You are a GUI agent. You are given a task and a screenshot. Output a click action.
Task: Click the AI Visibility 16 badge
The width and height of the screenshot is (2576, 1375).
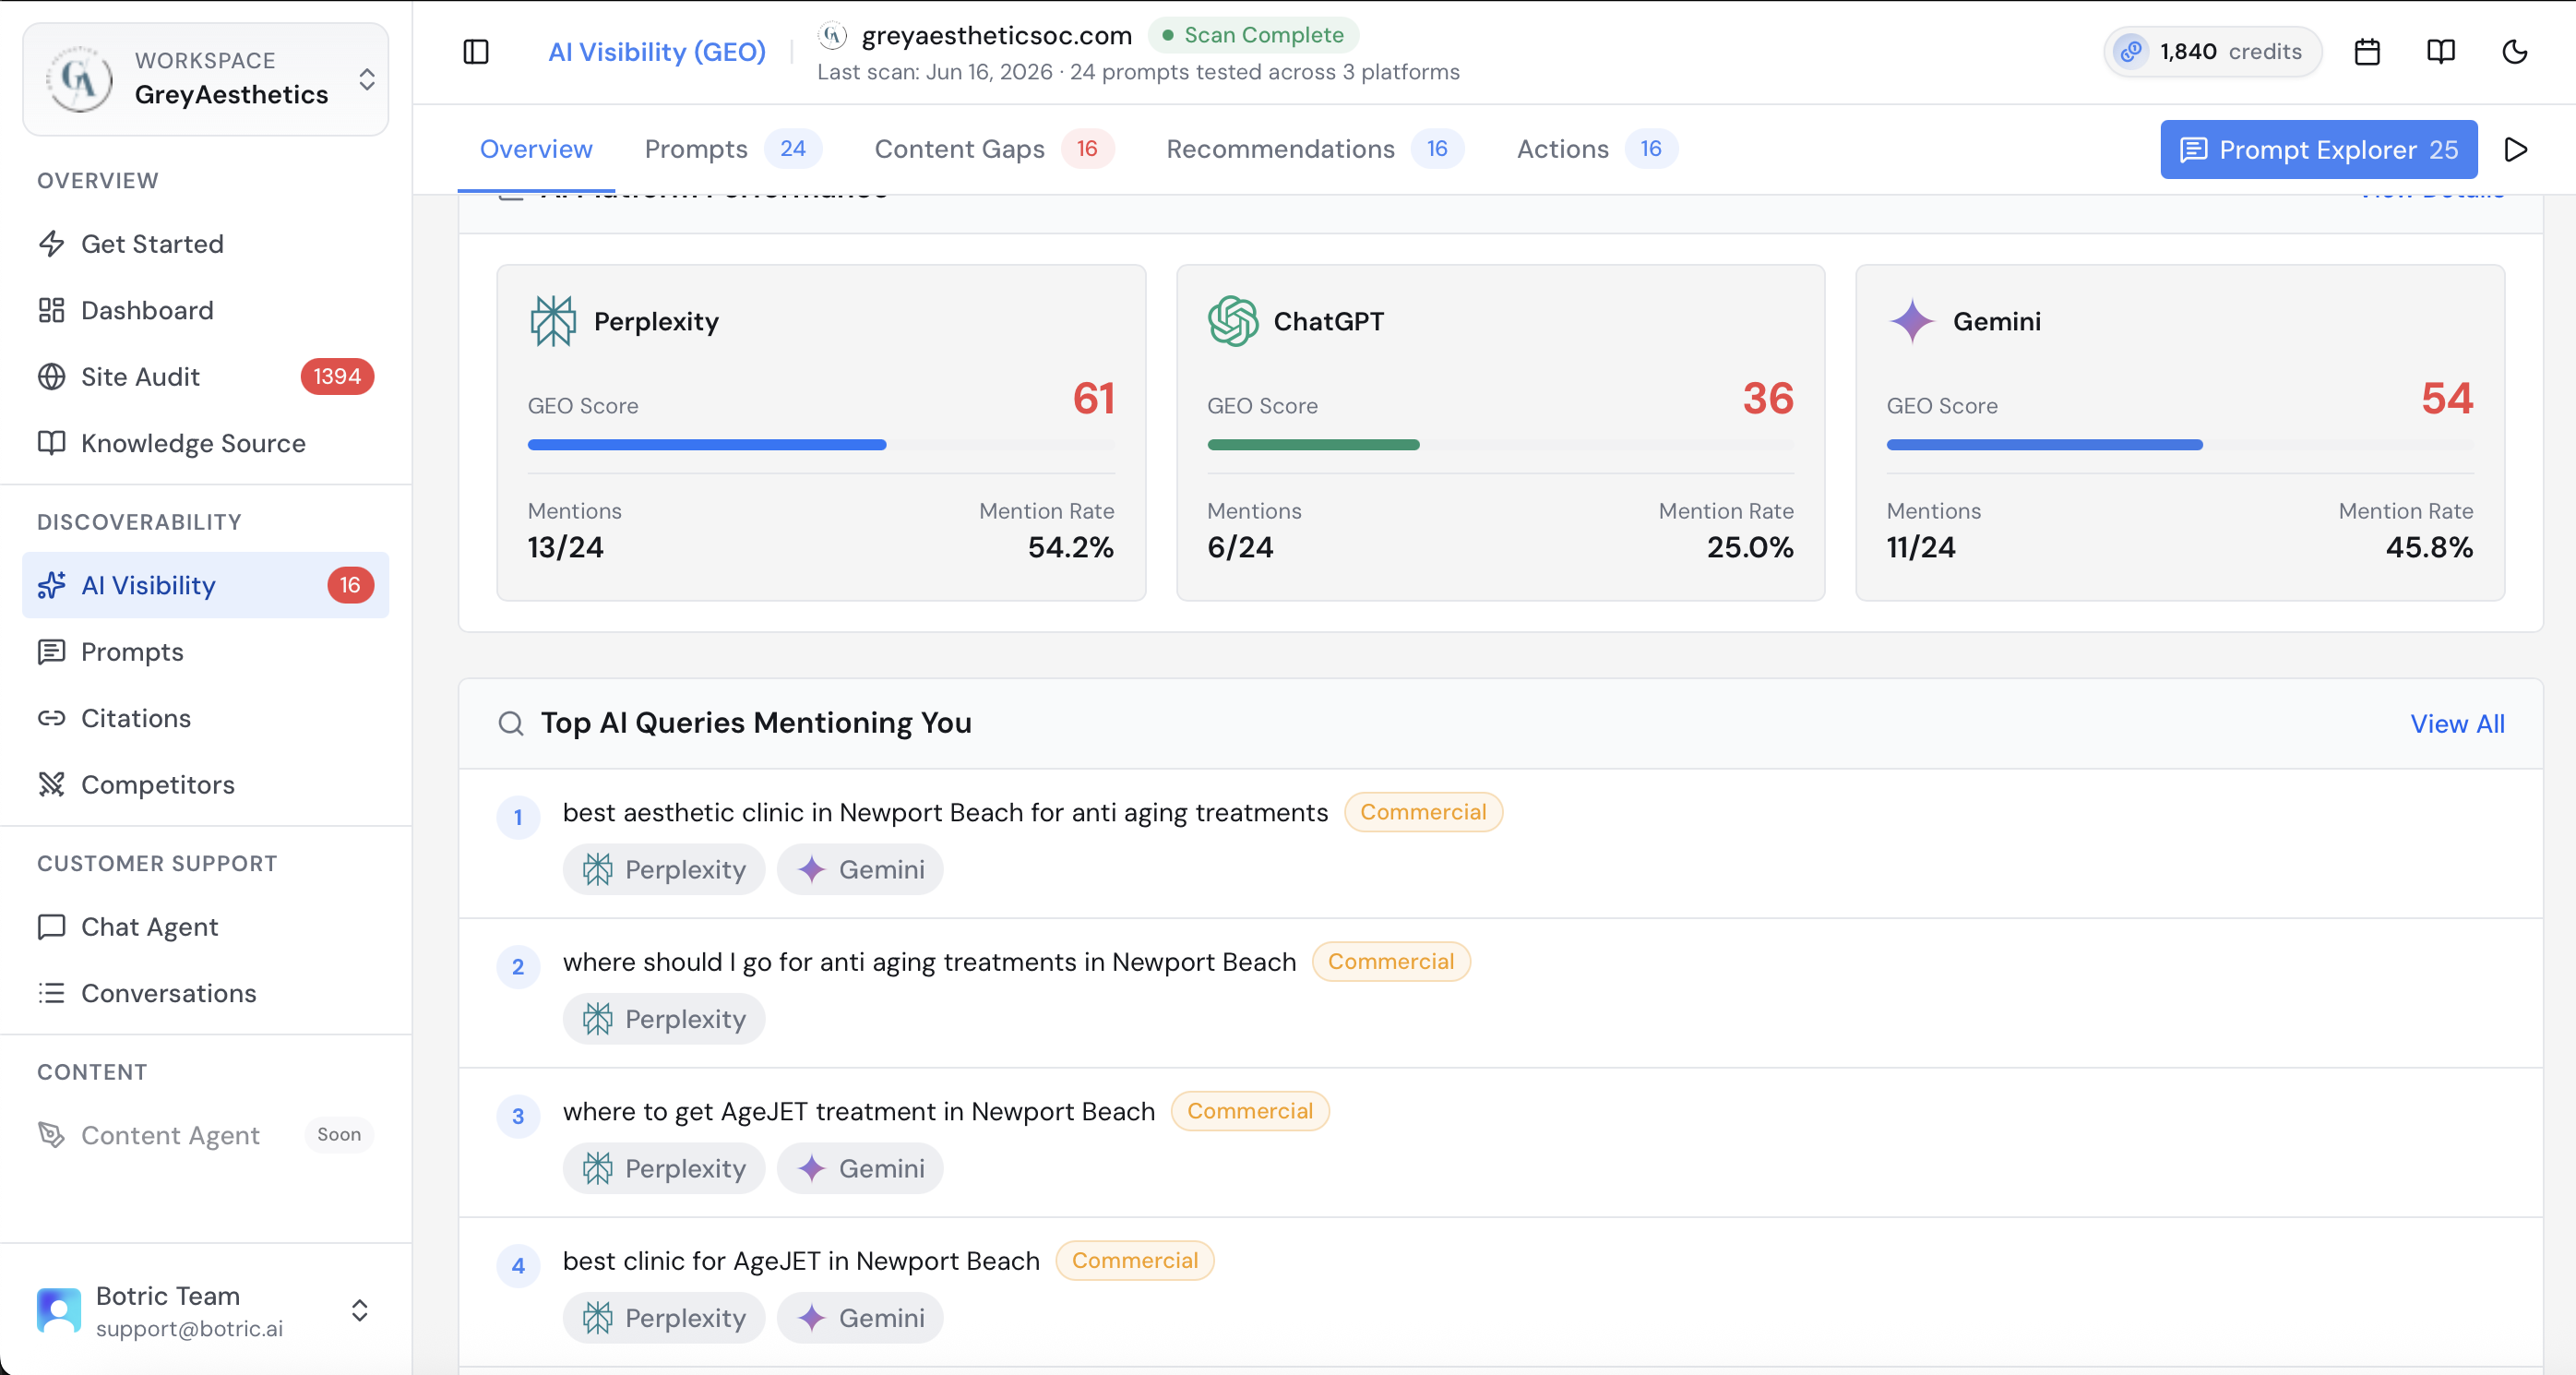tap(350, 585)
